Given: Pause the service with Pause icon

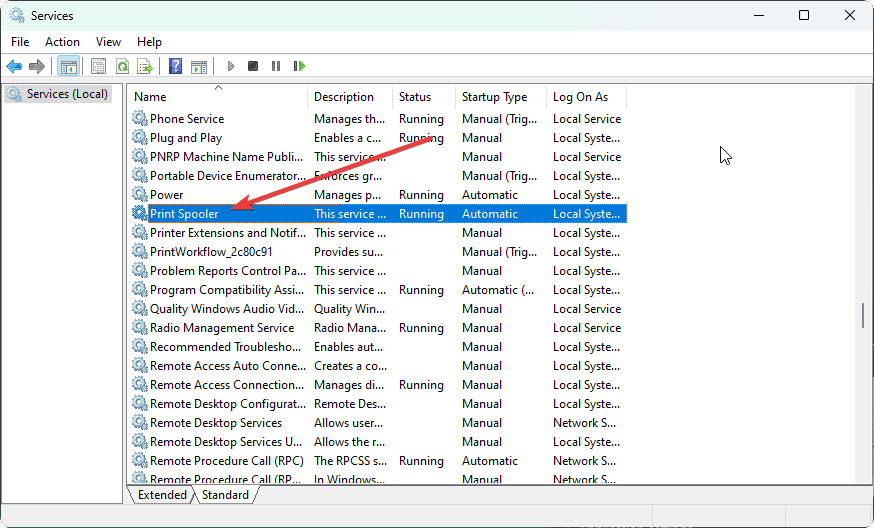Looking at the screenshot, I should [276, 66].
